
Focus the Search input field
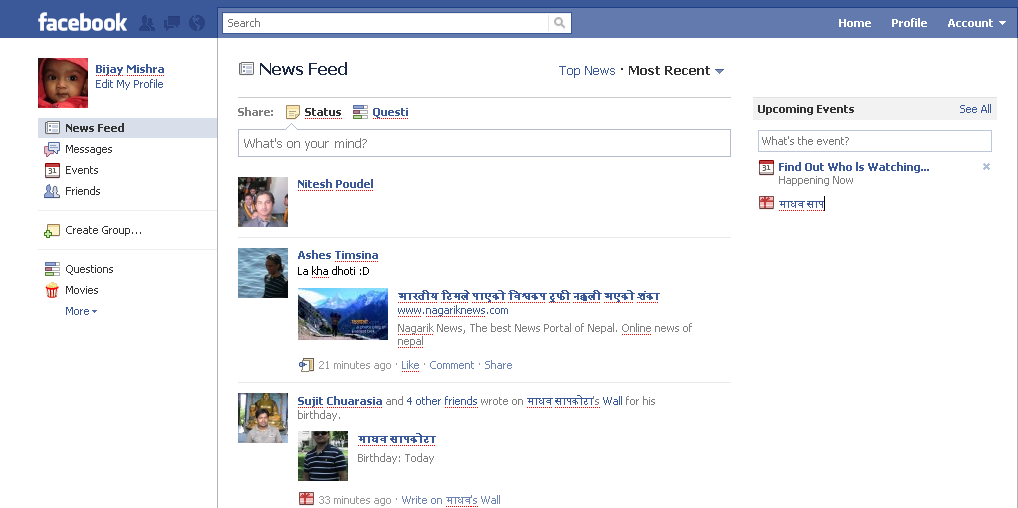pyautogui.click(x=386, y=23)
